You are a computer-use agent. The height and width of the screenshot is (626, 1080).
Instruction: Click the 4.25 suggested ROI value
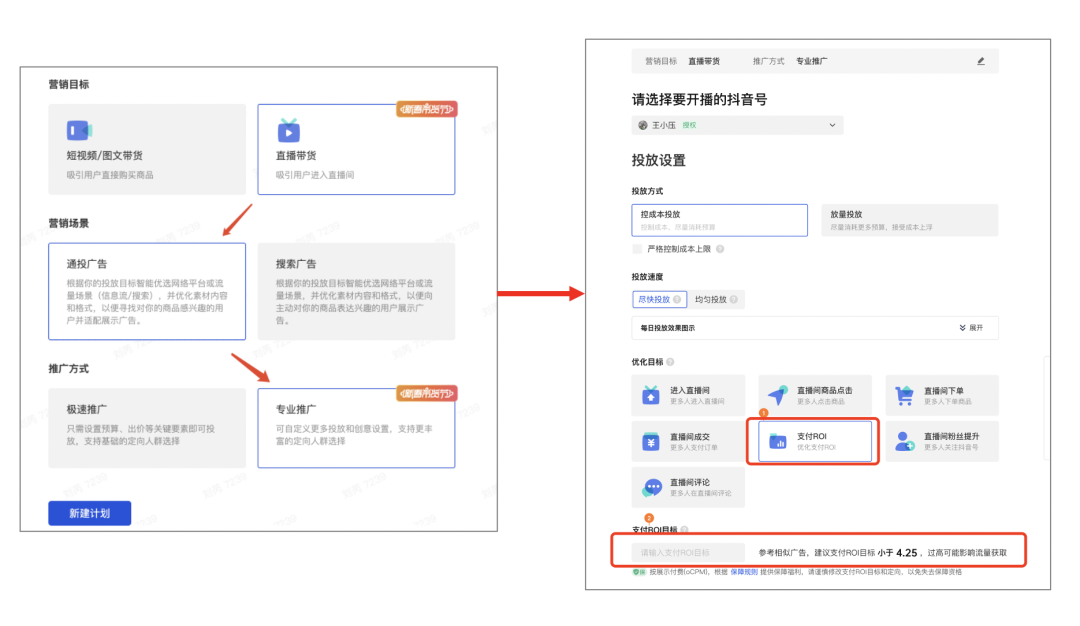[x=906, y=553]
